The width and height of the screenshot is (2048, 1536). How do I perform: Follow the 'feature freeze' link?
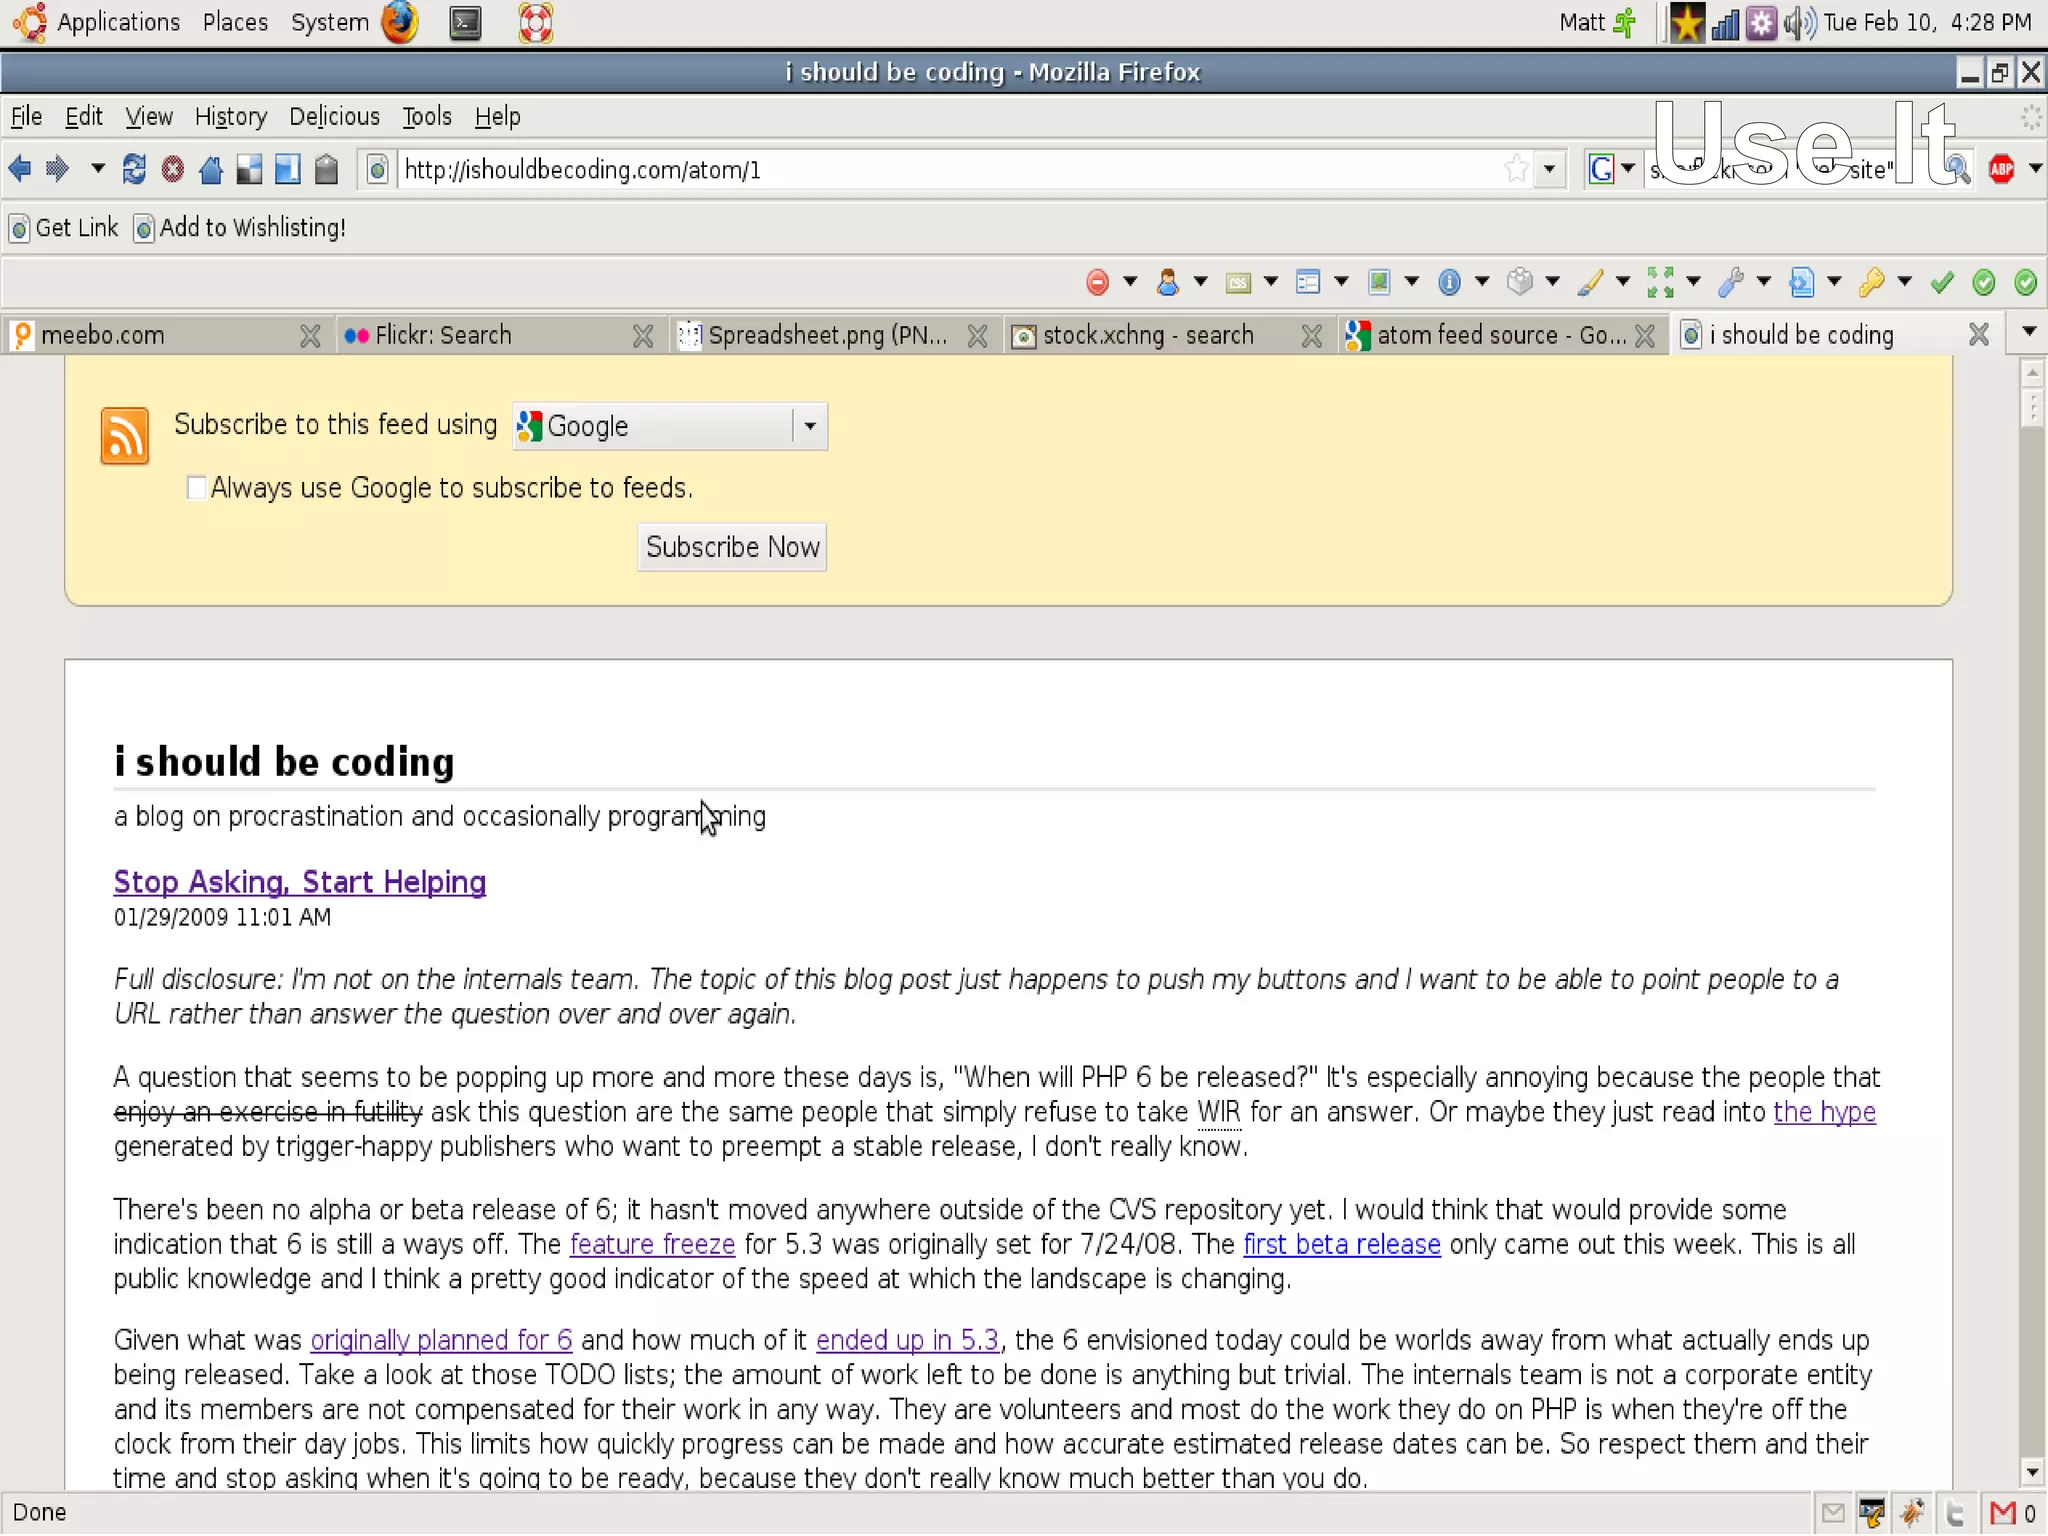click(652, 1244)
